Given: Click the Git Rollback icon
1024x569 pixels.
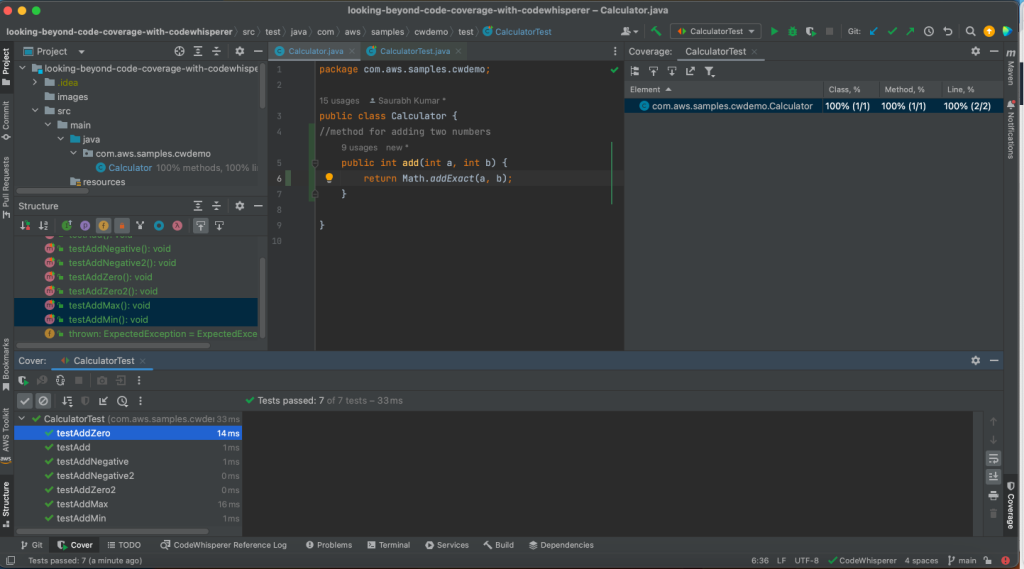Looking at the screenshot, I should point(948,31).
